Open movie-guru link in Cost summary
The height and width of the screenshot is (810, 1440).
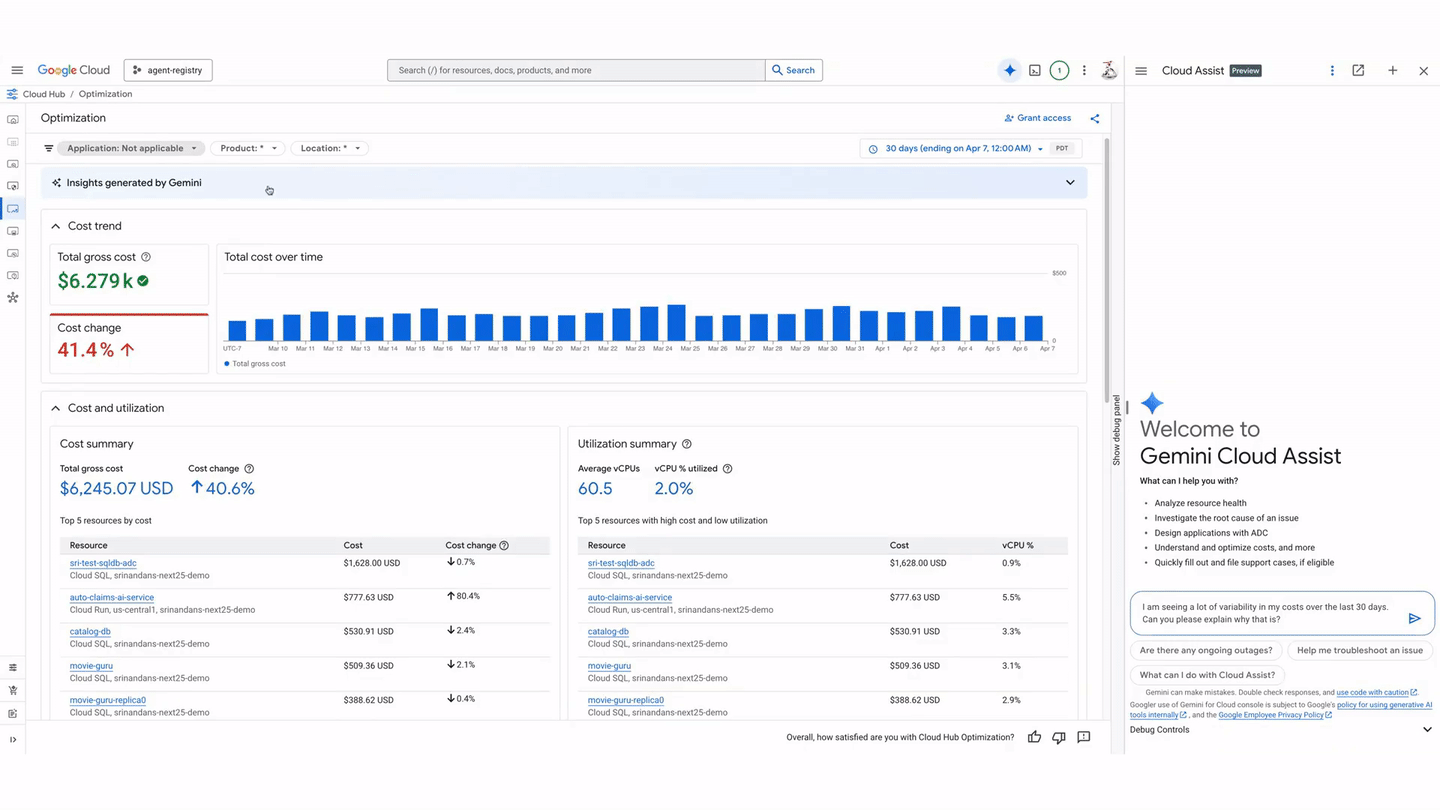point(91,666)
